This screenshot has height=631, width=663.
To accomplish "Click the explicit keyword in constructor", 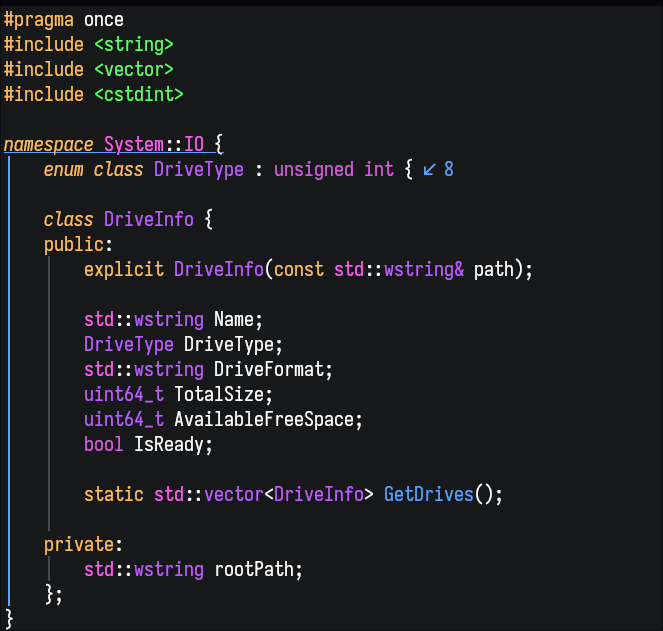I will point(123,269).
